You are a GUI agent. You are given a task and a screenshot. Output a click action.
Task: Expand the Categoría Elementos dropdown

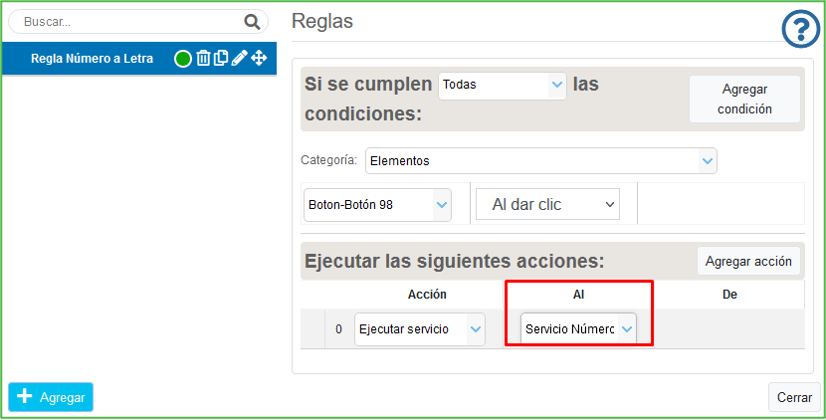click(540, 160)
